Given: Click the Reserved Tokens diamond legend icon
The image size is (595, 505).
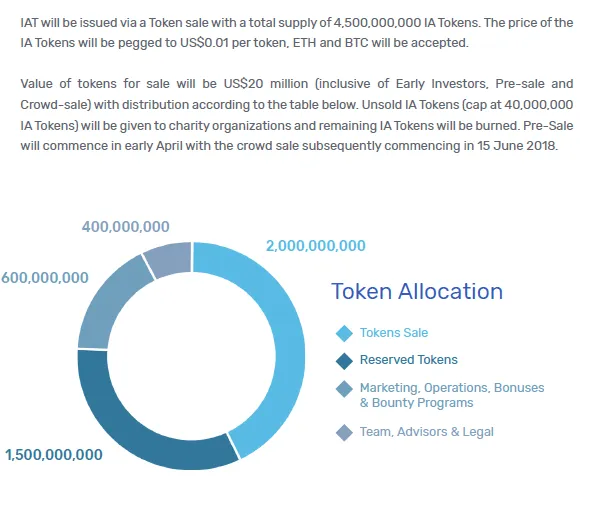Looking at the screenshot, I should tap(345, 361).
